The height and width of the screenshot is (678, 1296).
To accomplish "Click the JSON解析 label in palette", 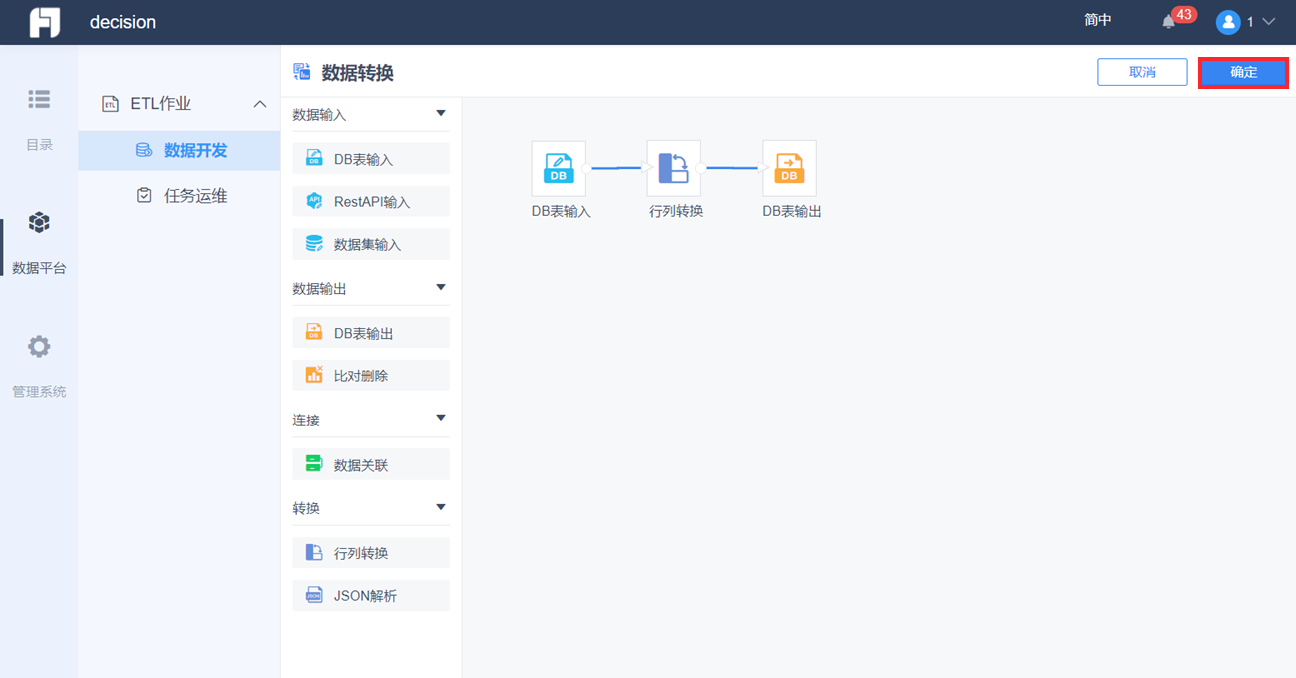I will pos(365,596).
